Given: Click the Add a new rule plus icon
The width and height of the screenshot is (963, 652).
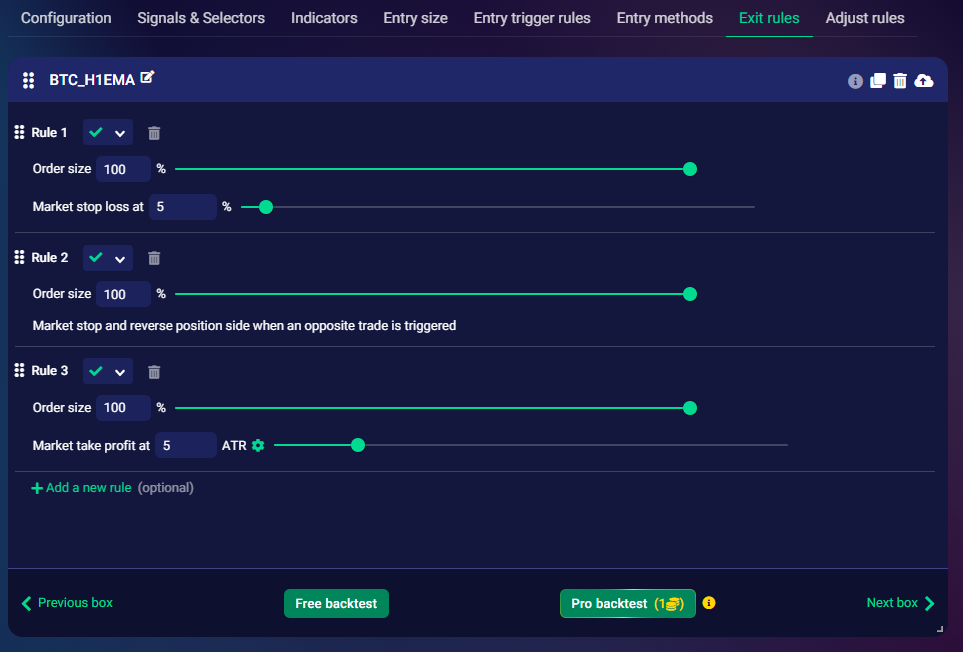Looking at the screenshot, I should (37, 488).
